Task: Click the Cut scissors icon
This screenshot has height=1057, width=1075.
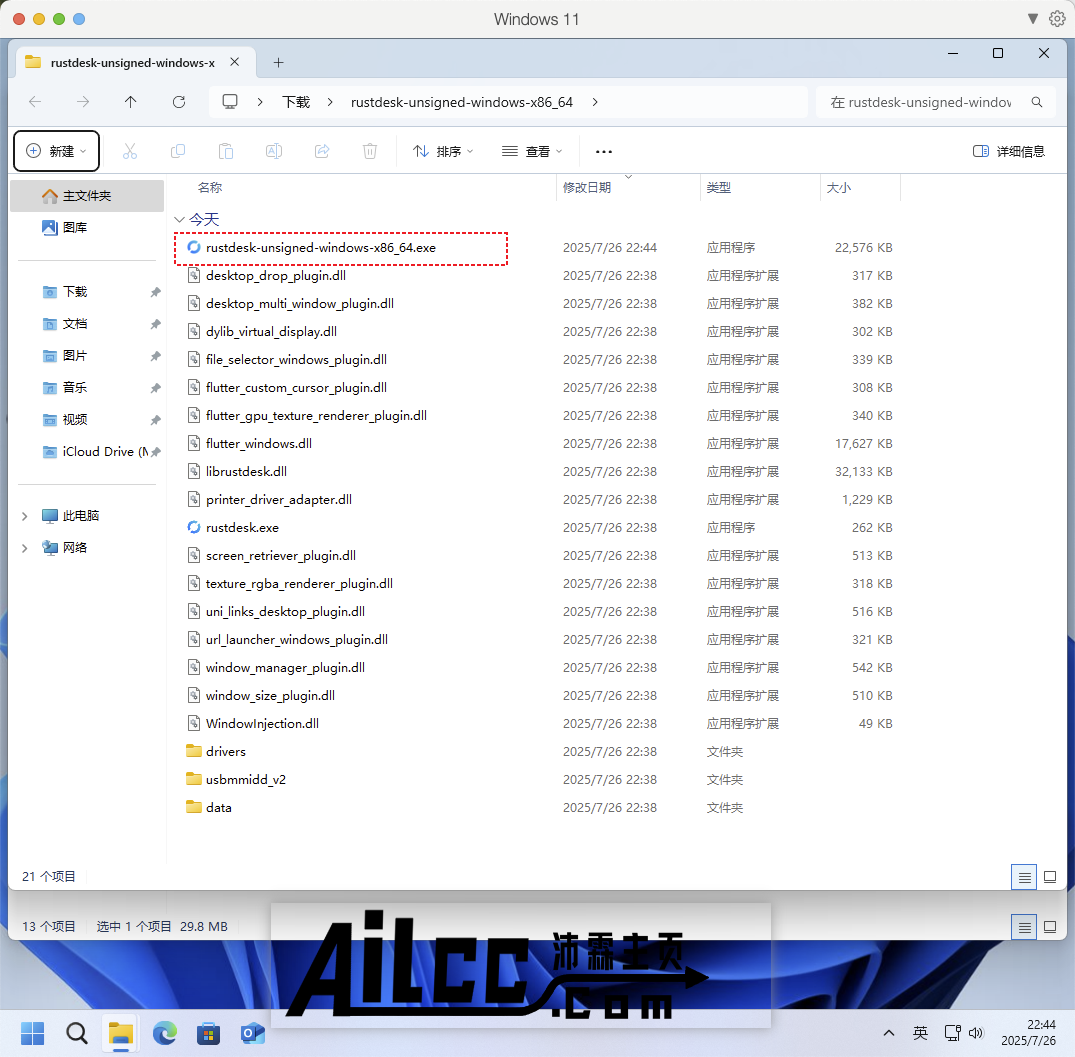Action: click(x=130, y=151)
